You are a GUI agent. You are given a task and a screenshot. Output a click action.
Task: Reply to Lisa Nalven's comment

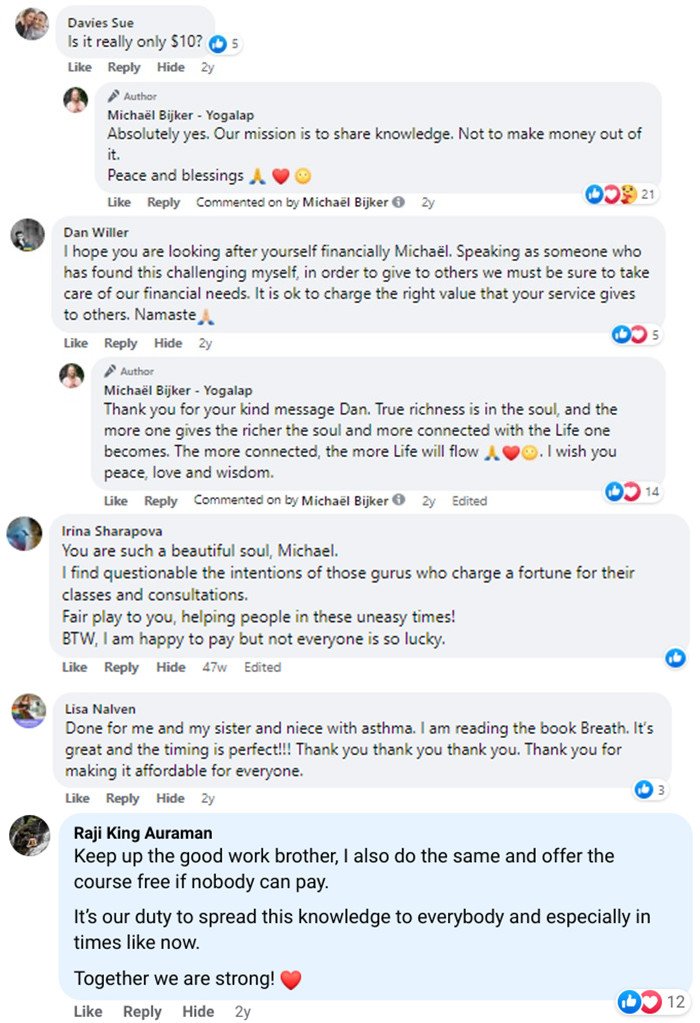[x=123, y=798]
